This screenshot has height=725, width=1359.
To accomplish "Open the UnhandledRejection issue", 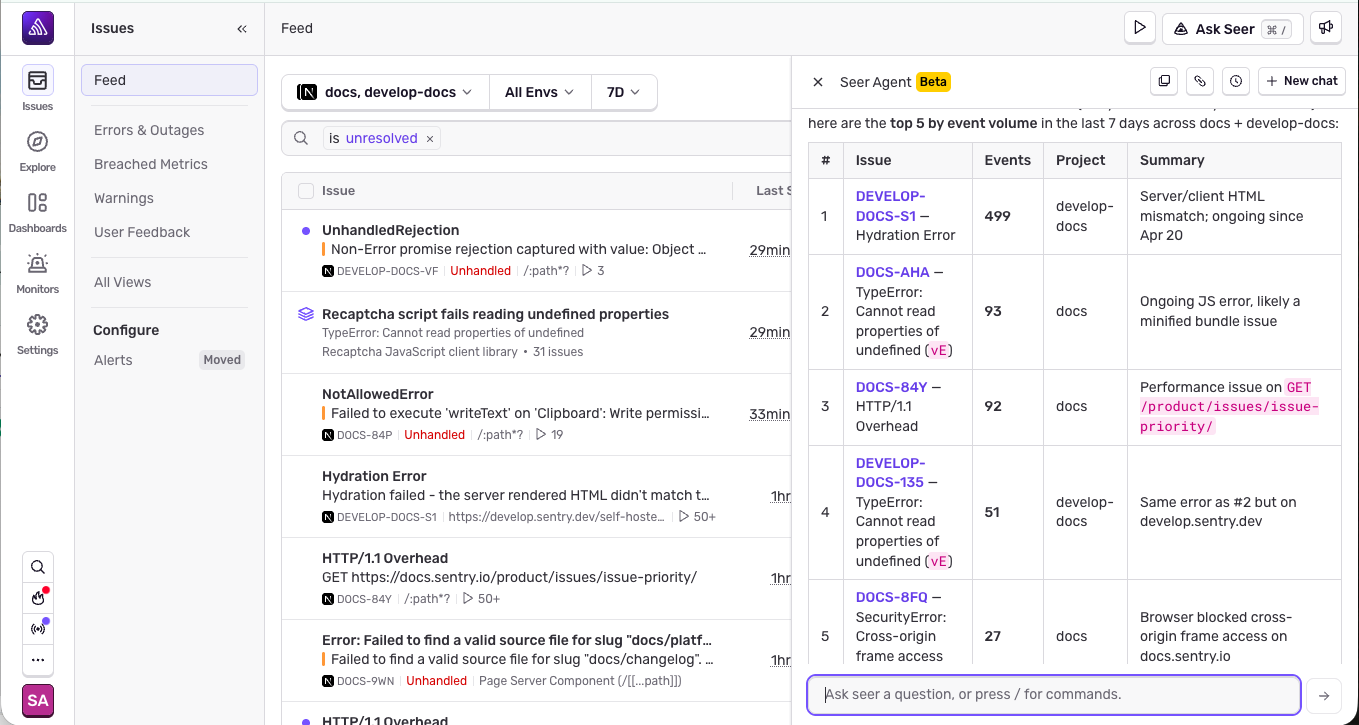I will (x=391, y=230).
